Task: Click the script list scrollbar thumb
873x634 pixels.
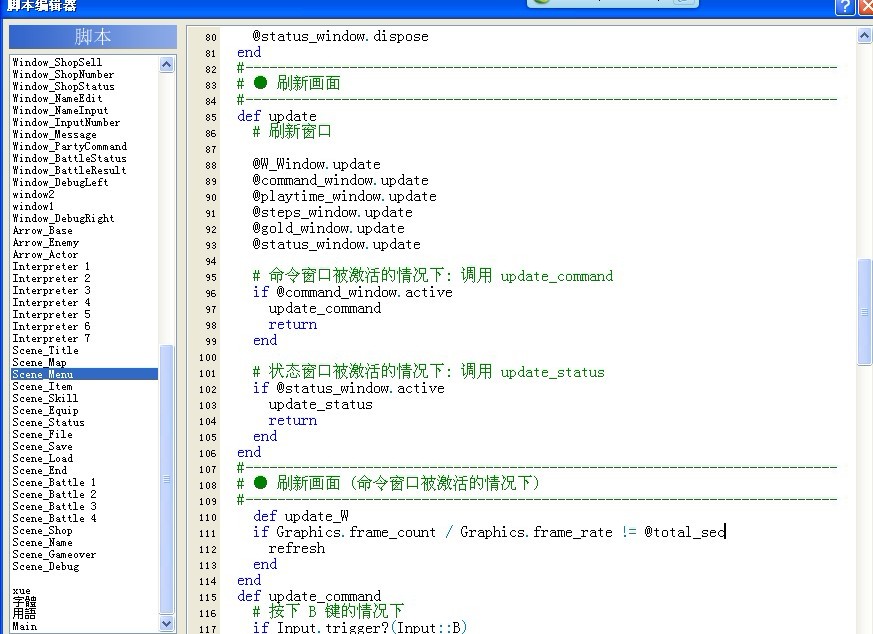Action: [x=166, y=479]
